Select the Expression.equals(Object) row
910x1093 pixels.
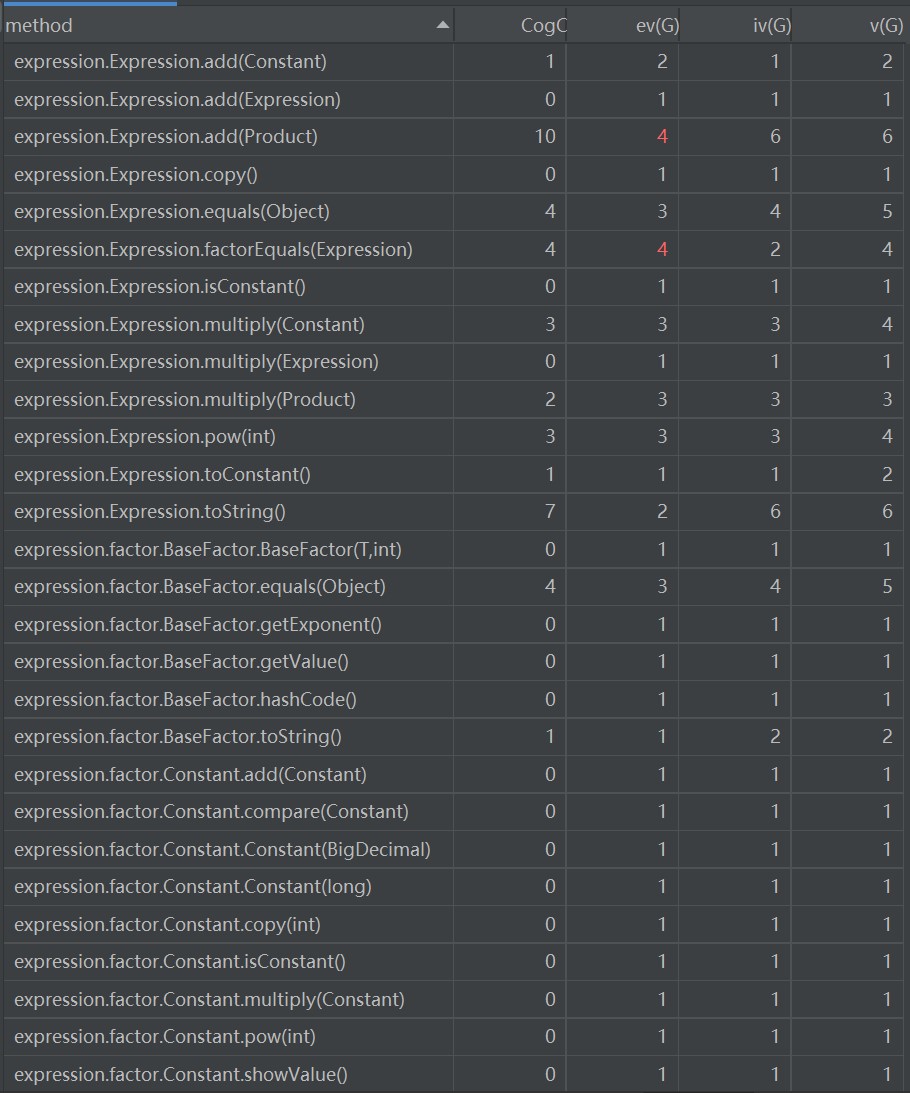172,212
